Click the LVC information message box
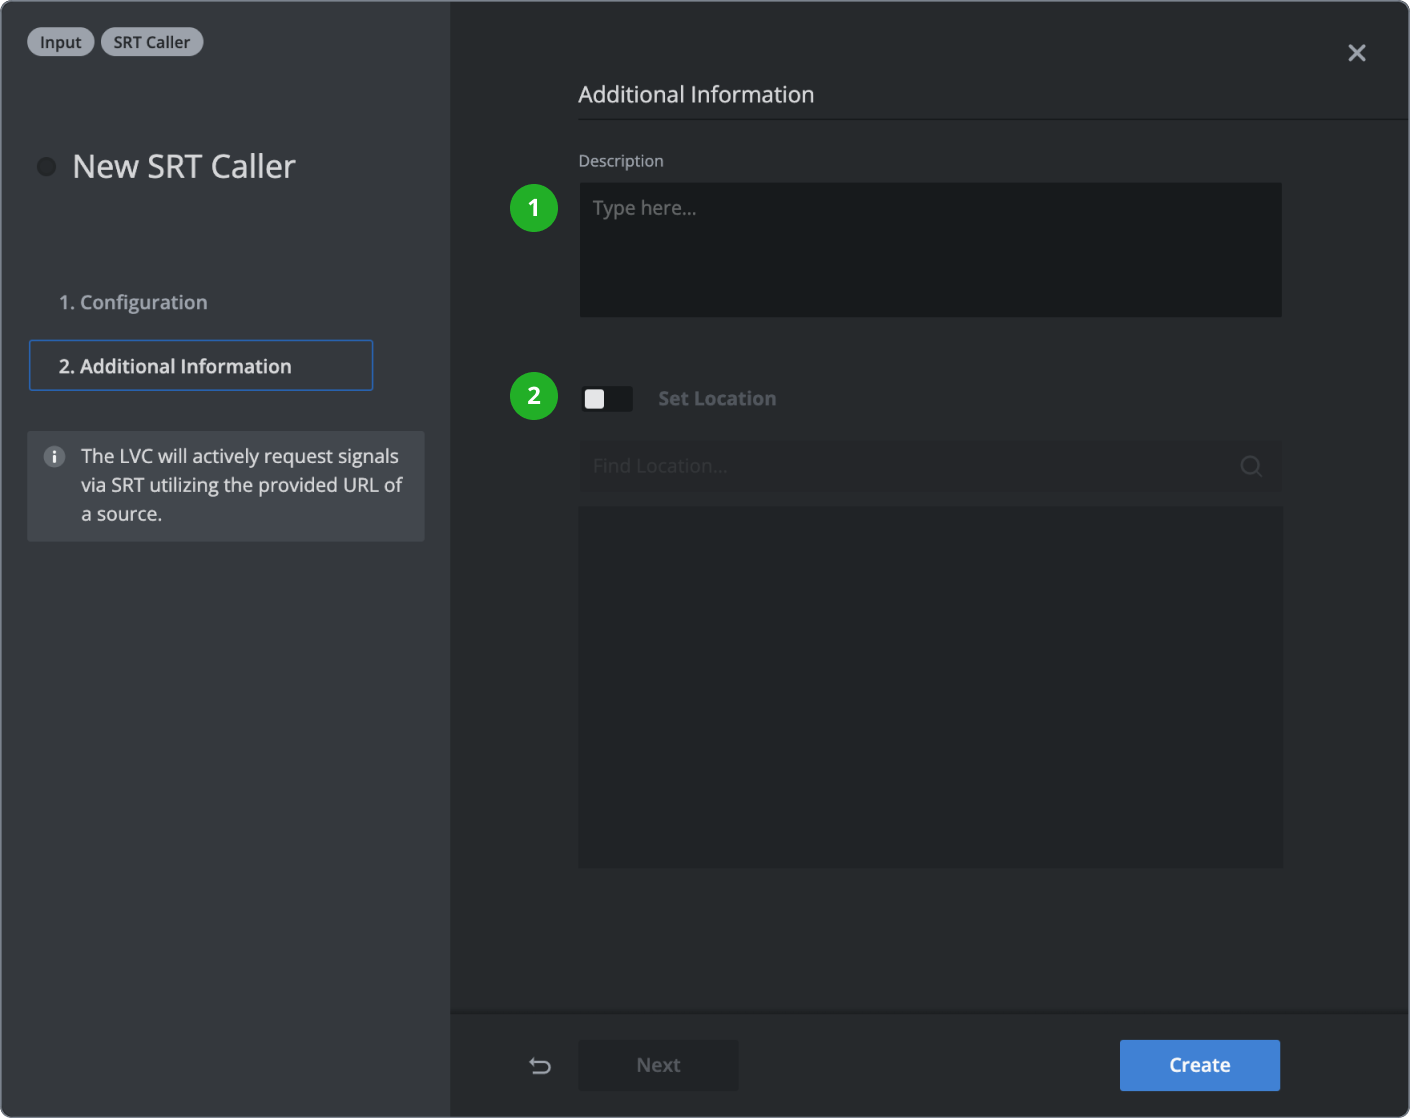Image resolution: width=1410 pixels, height=1118 pixels. coord(226,486)
